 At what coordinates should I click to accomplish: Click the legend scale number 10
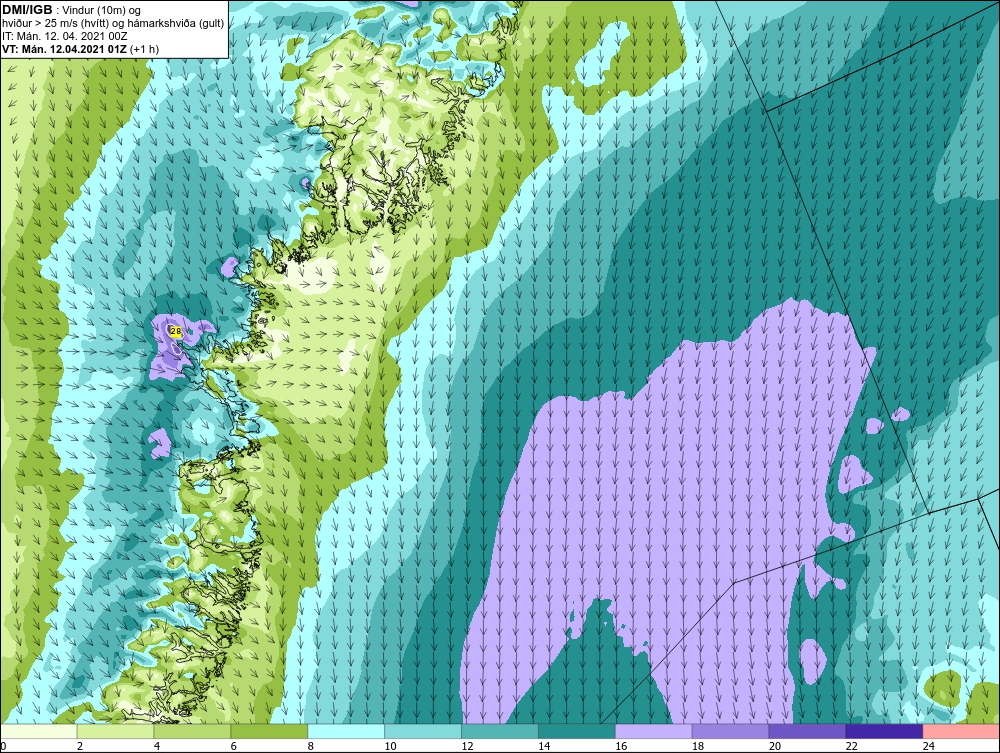point(390,746)
